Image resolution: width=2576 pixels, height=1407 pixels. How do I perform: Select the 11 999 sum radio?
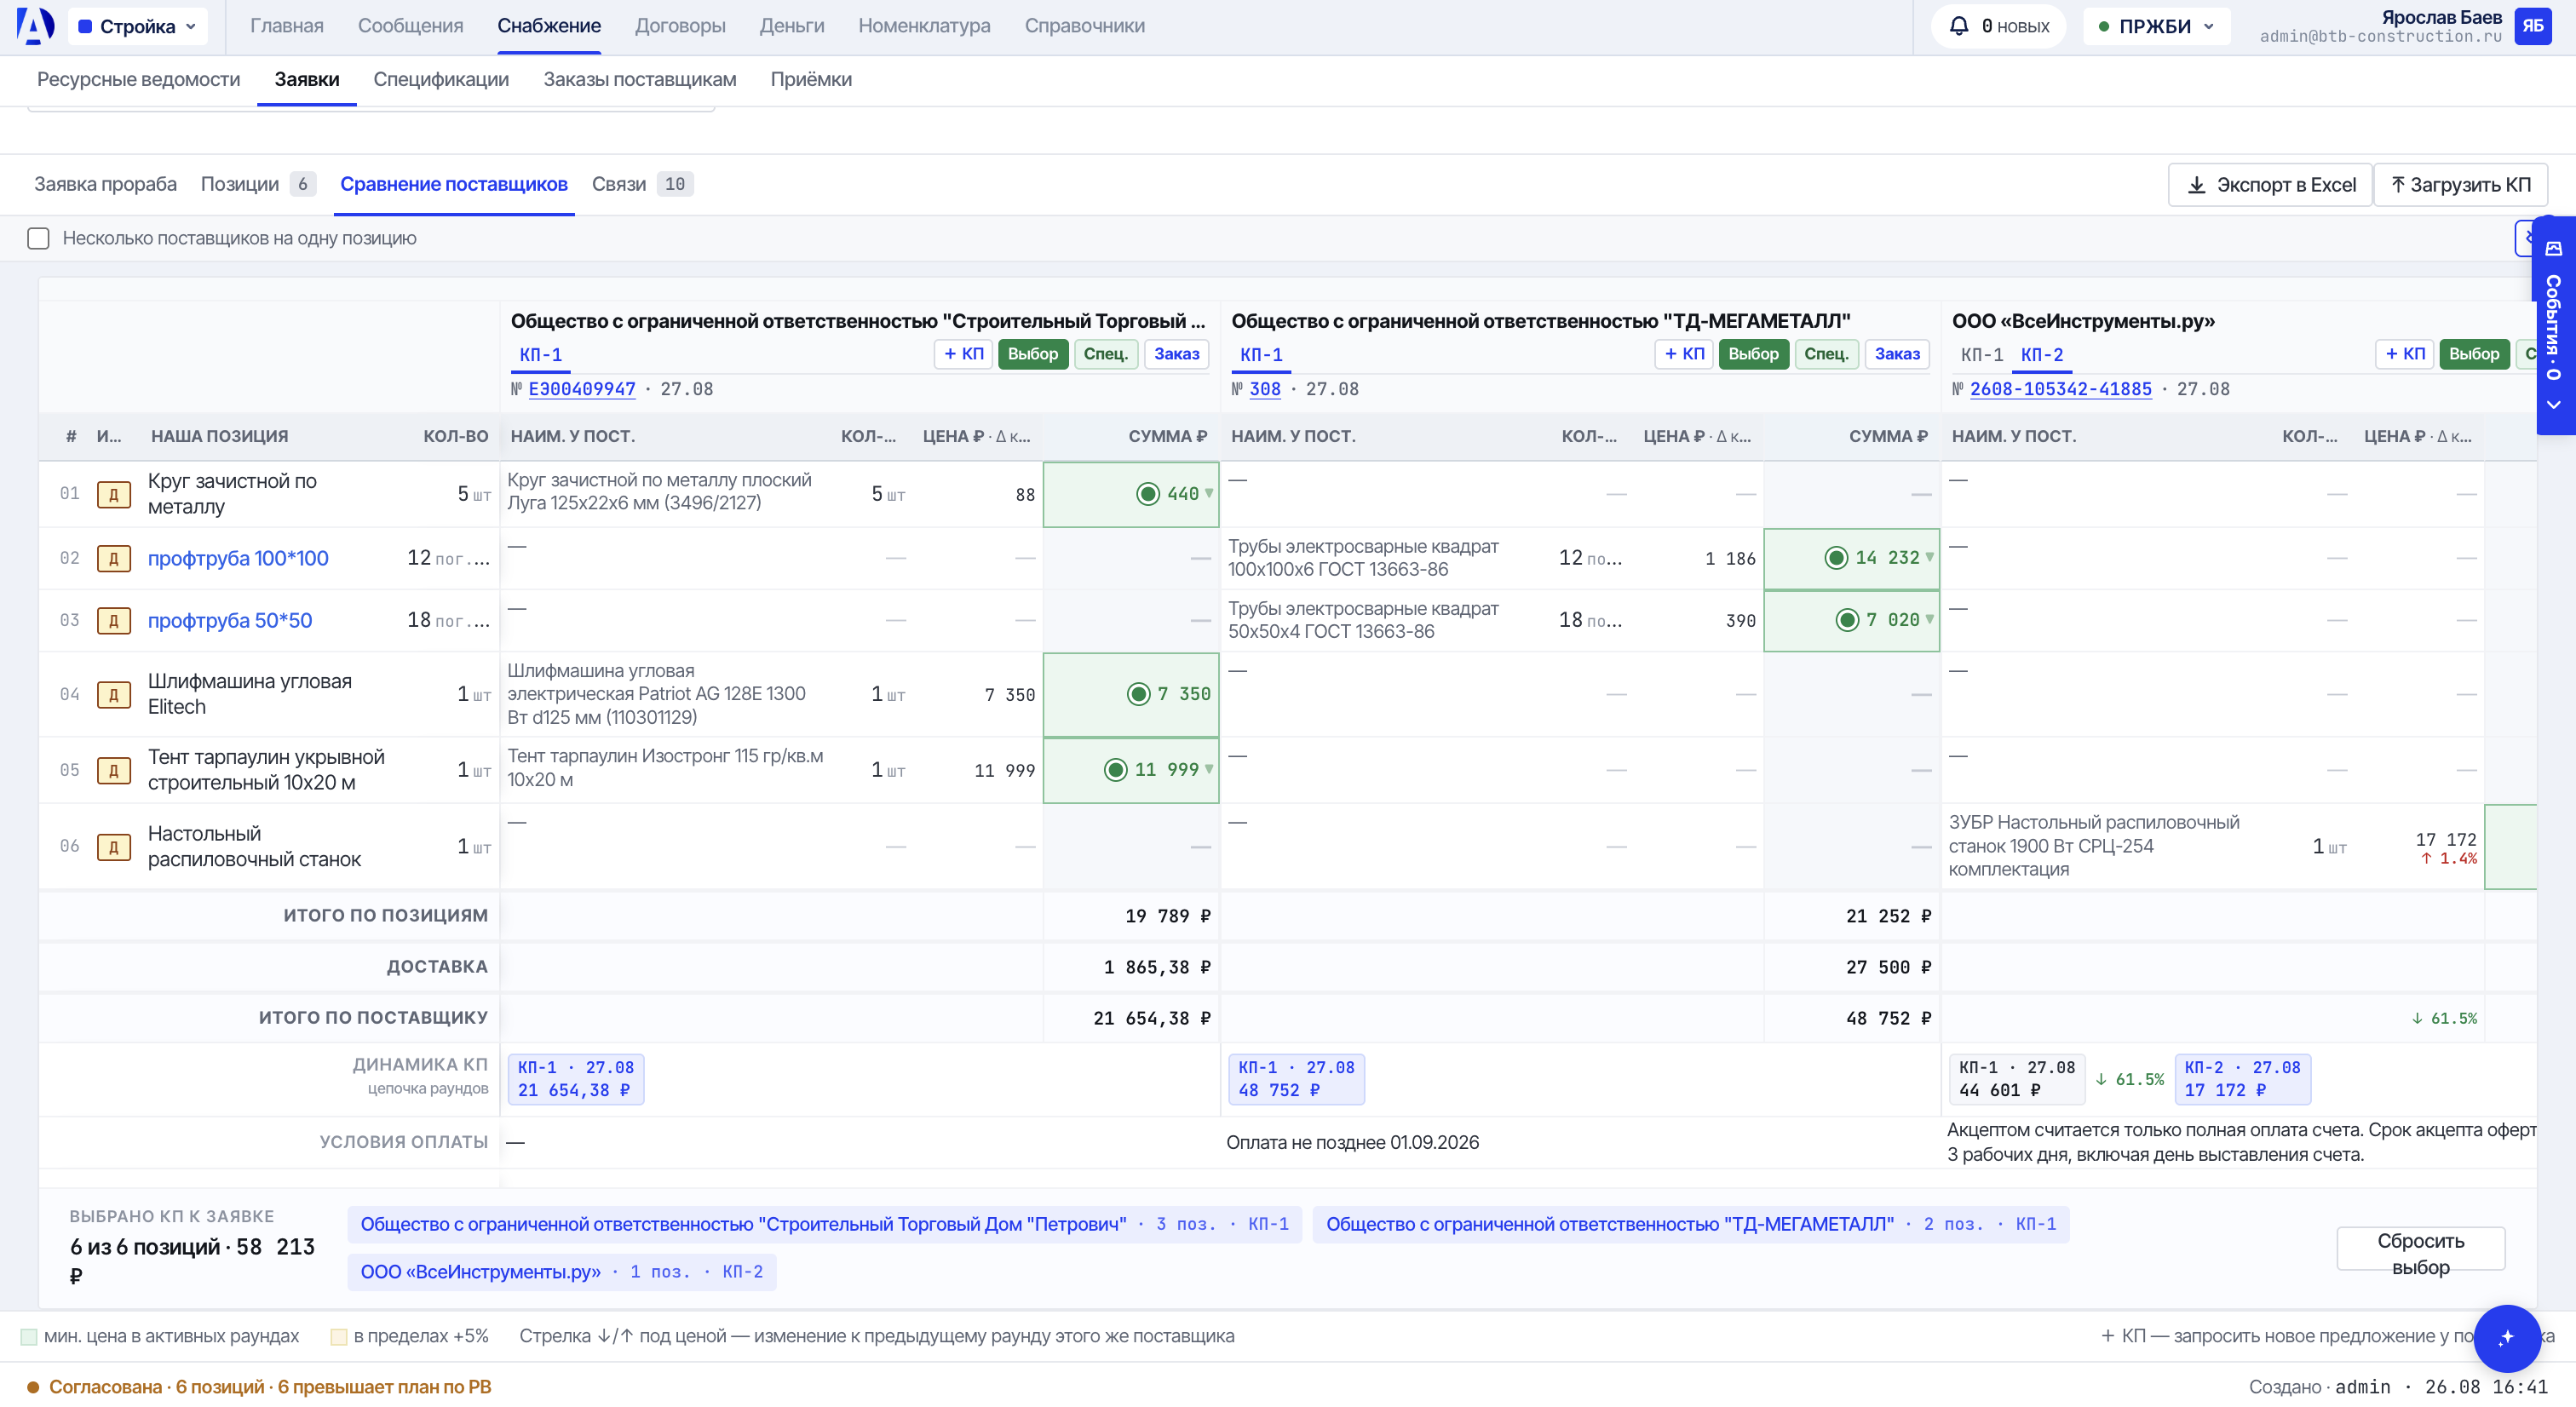pos(1115,770)
